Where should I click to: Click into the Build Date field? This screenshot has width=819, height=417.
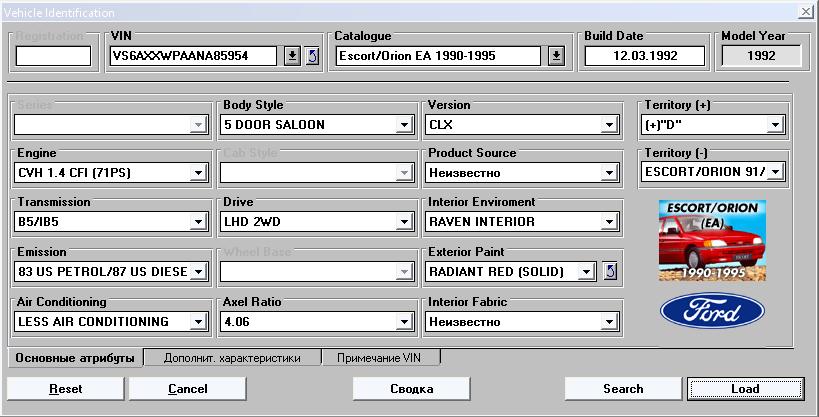(x=644, y=56)
